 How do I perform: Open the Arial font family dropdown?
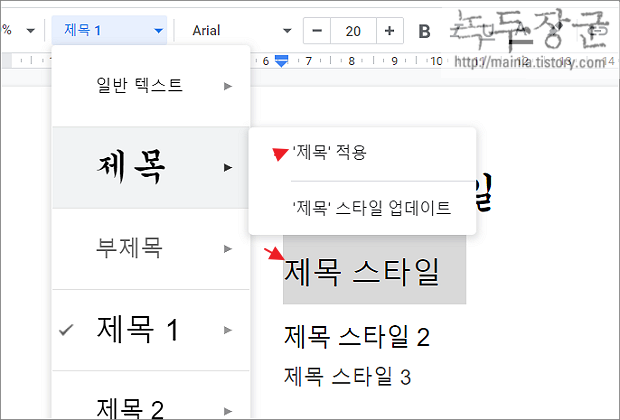pos(241,30)
